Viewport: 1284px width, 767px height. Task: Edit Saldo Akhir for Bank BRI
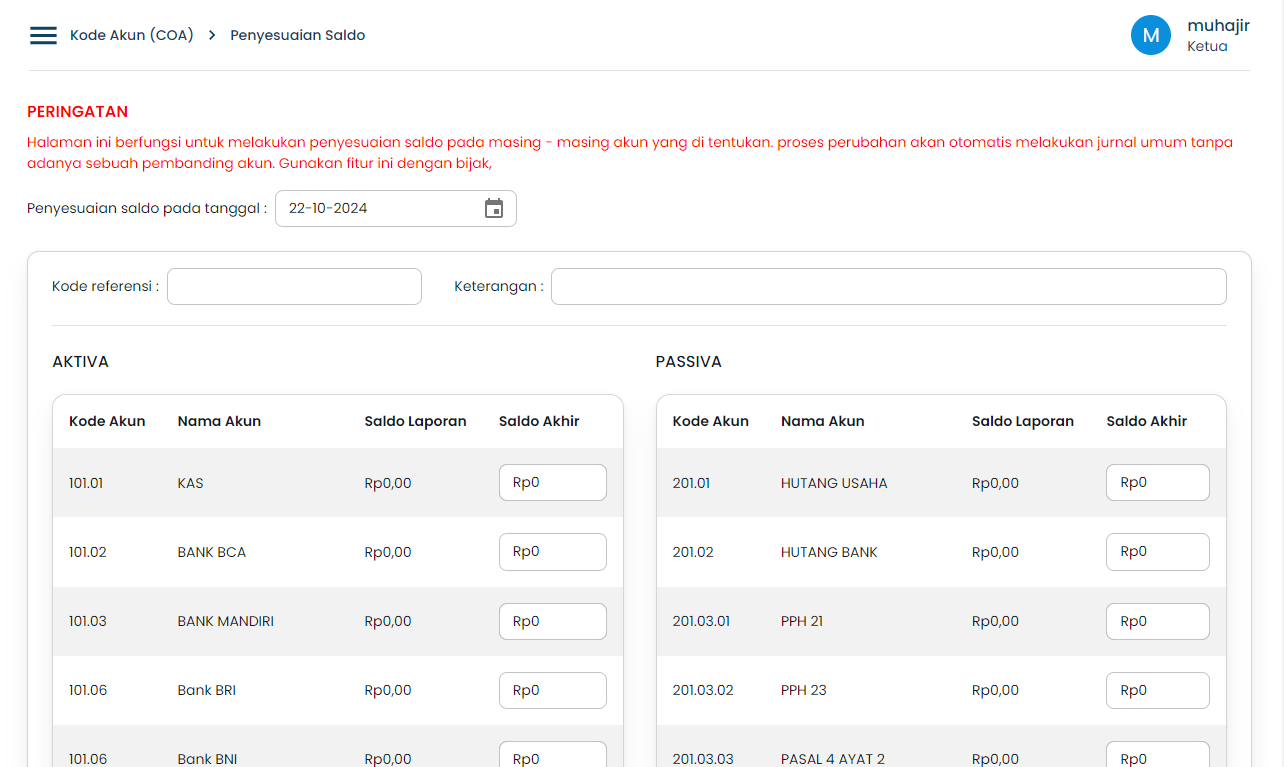pyautogui.click(x=552, y=690)
